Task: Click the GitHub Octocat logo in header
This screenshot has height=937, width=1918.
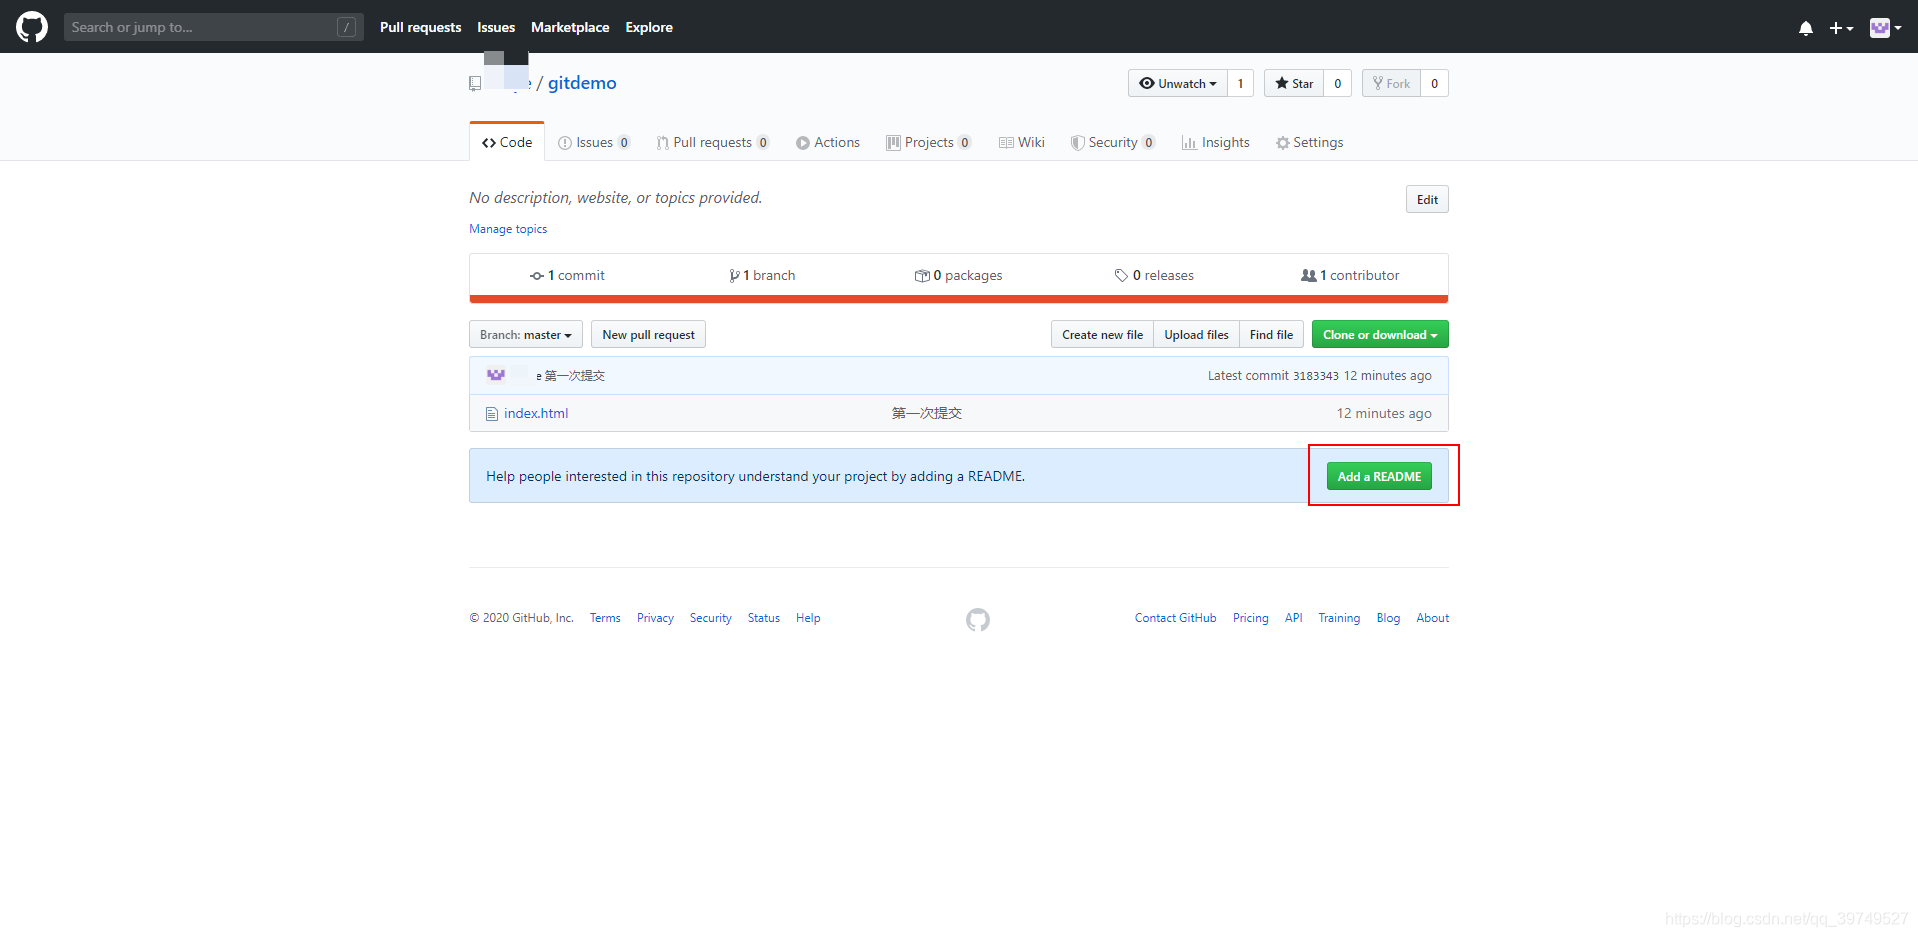Action: [32, 27]
